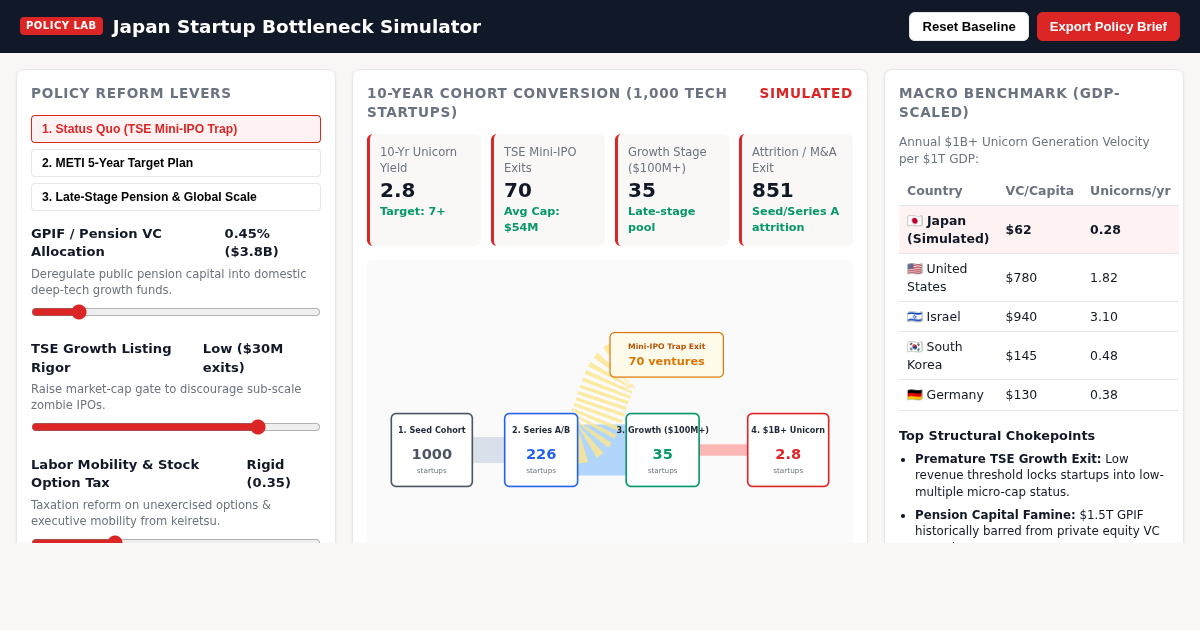
Task: Click the Series A/B node showing 226
Action: (x=541, y=450)
